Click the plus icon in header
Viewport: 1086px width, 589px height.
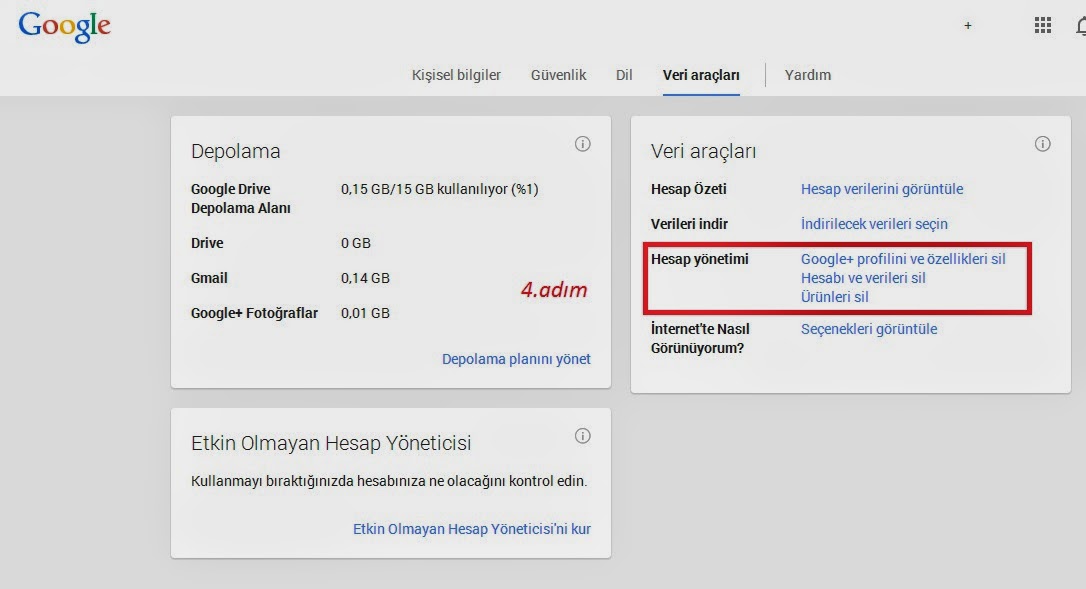(968, 26)
